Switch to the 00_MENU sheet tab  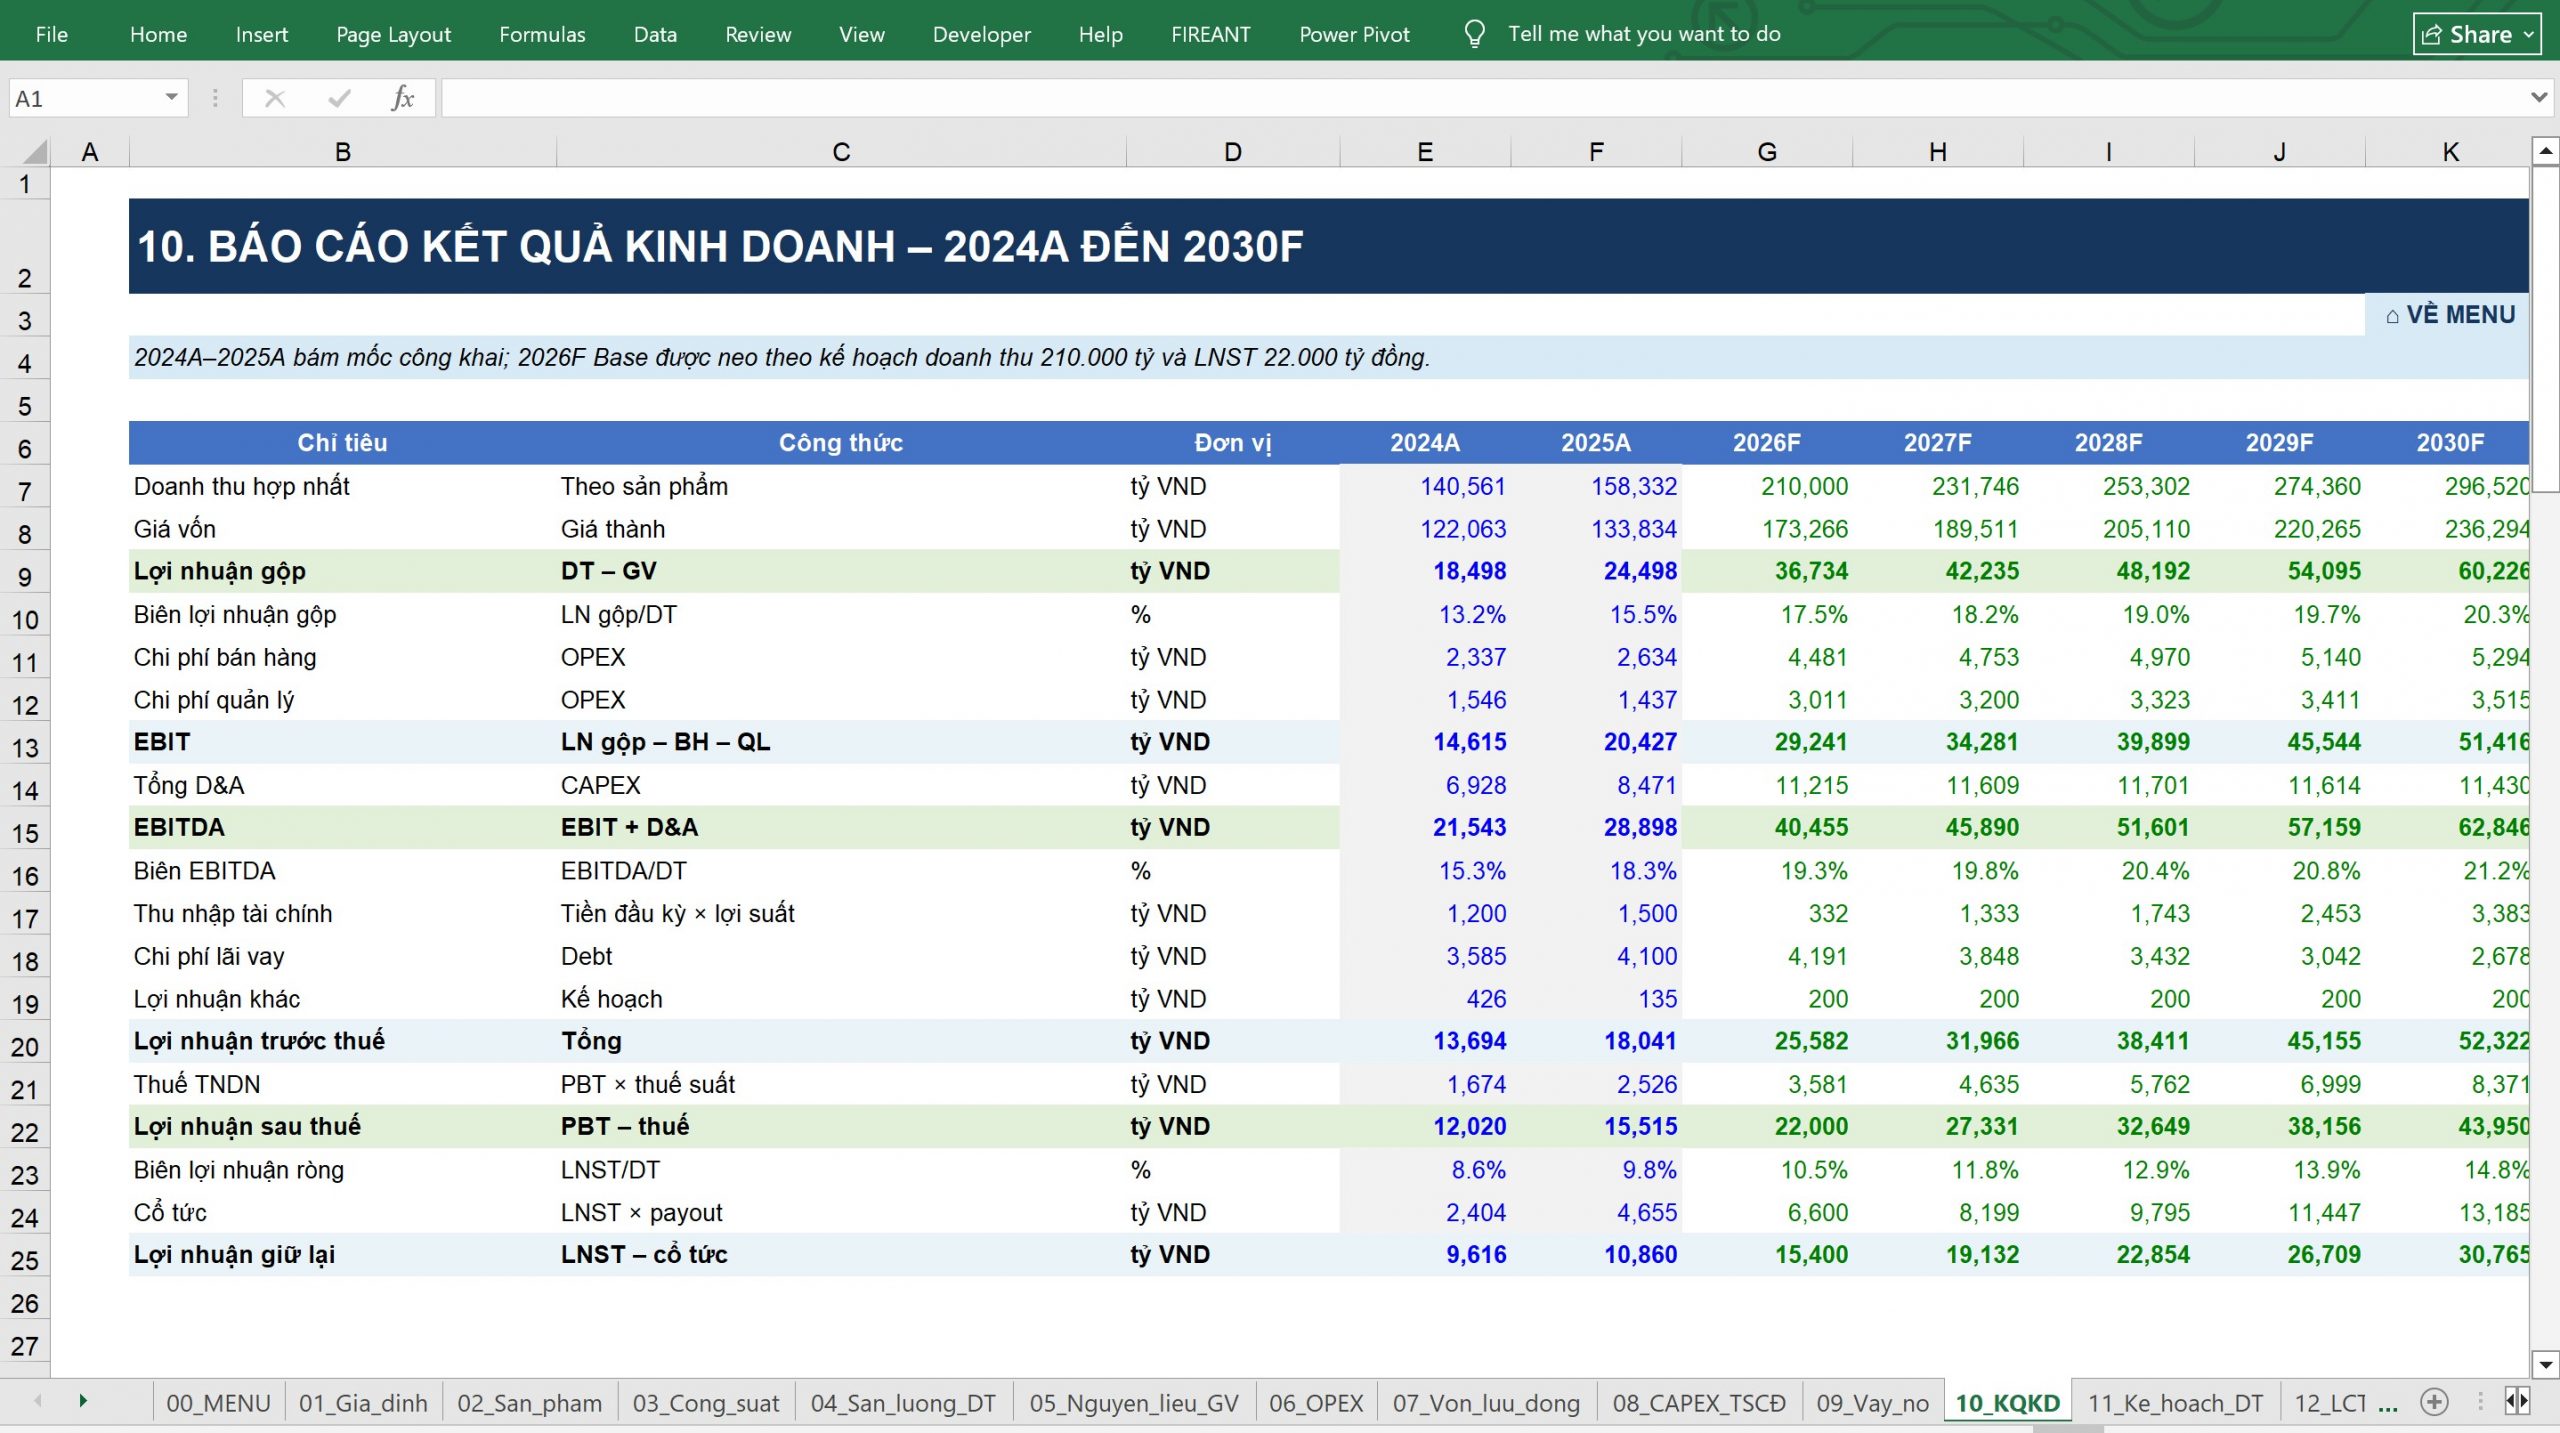point(218,1403)
